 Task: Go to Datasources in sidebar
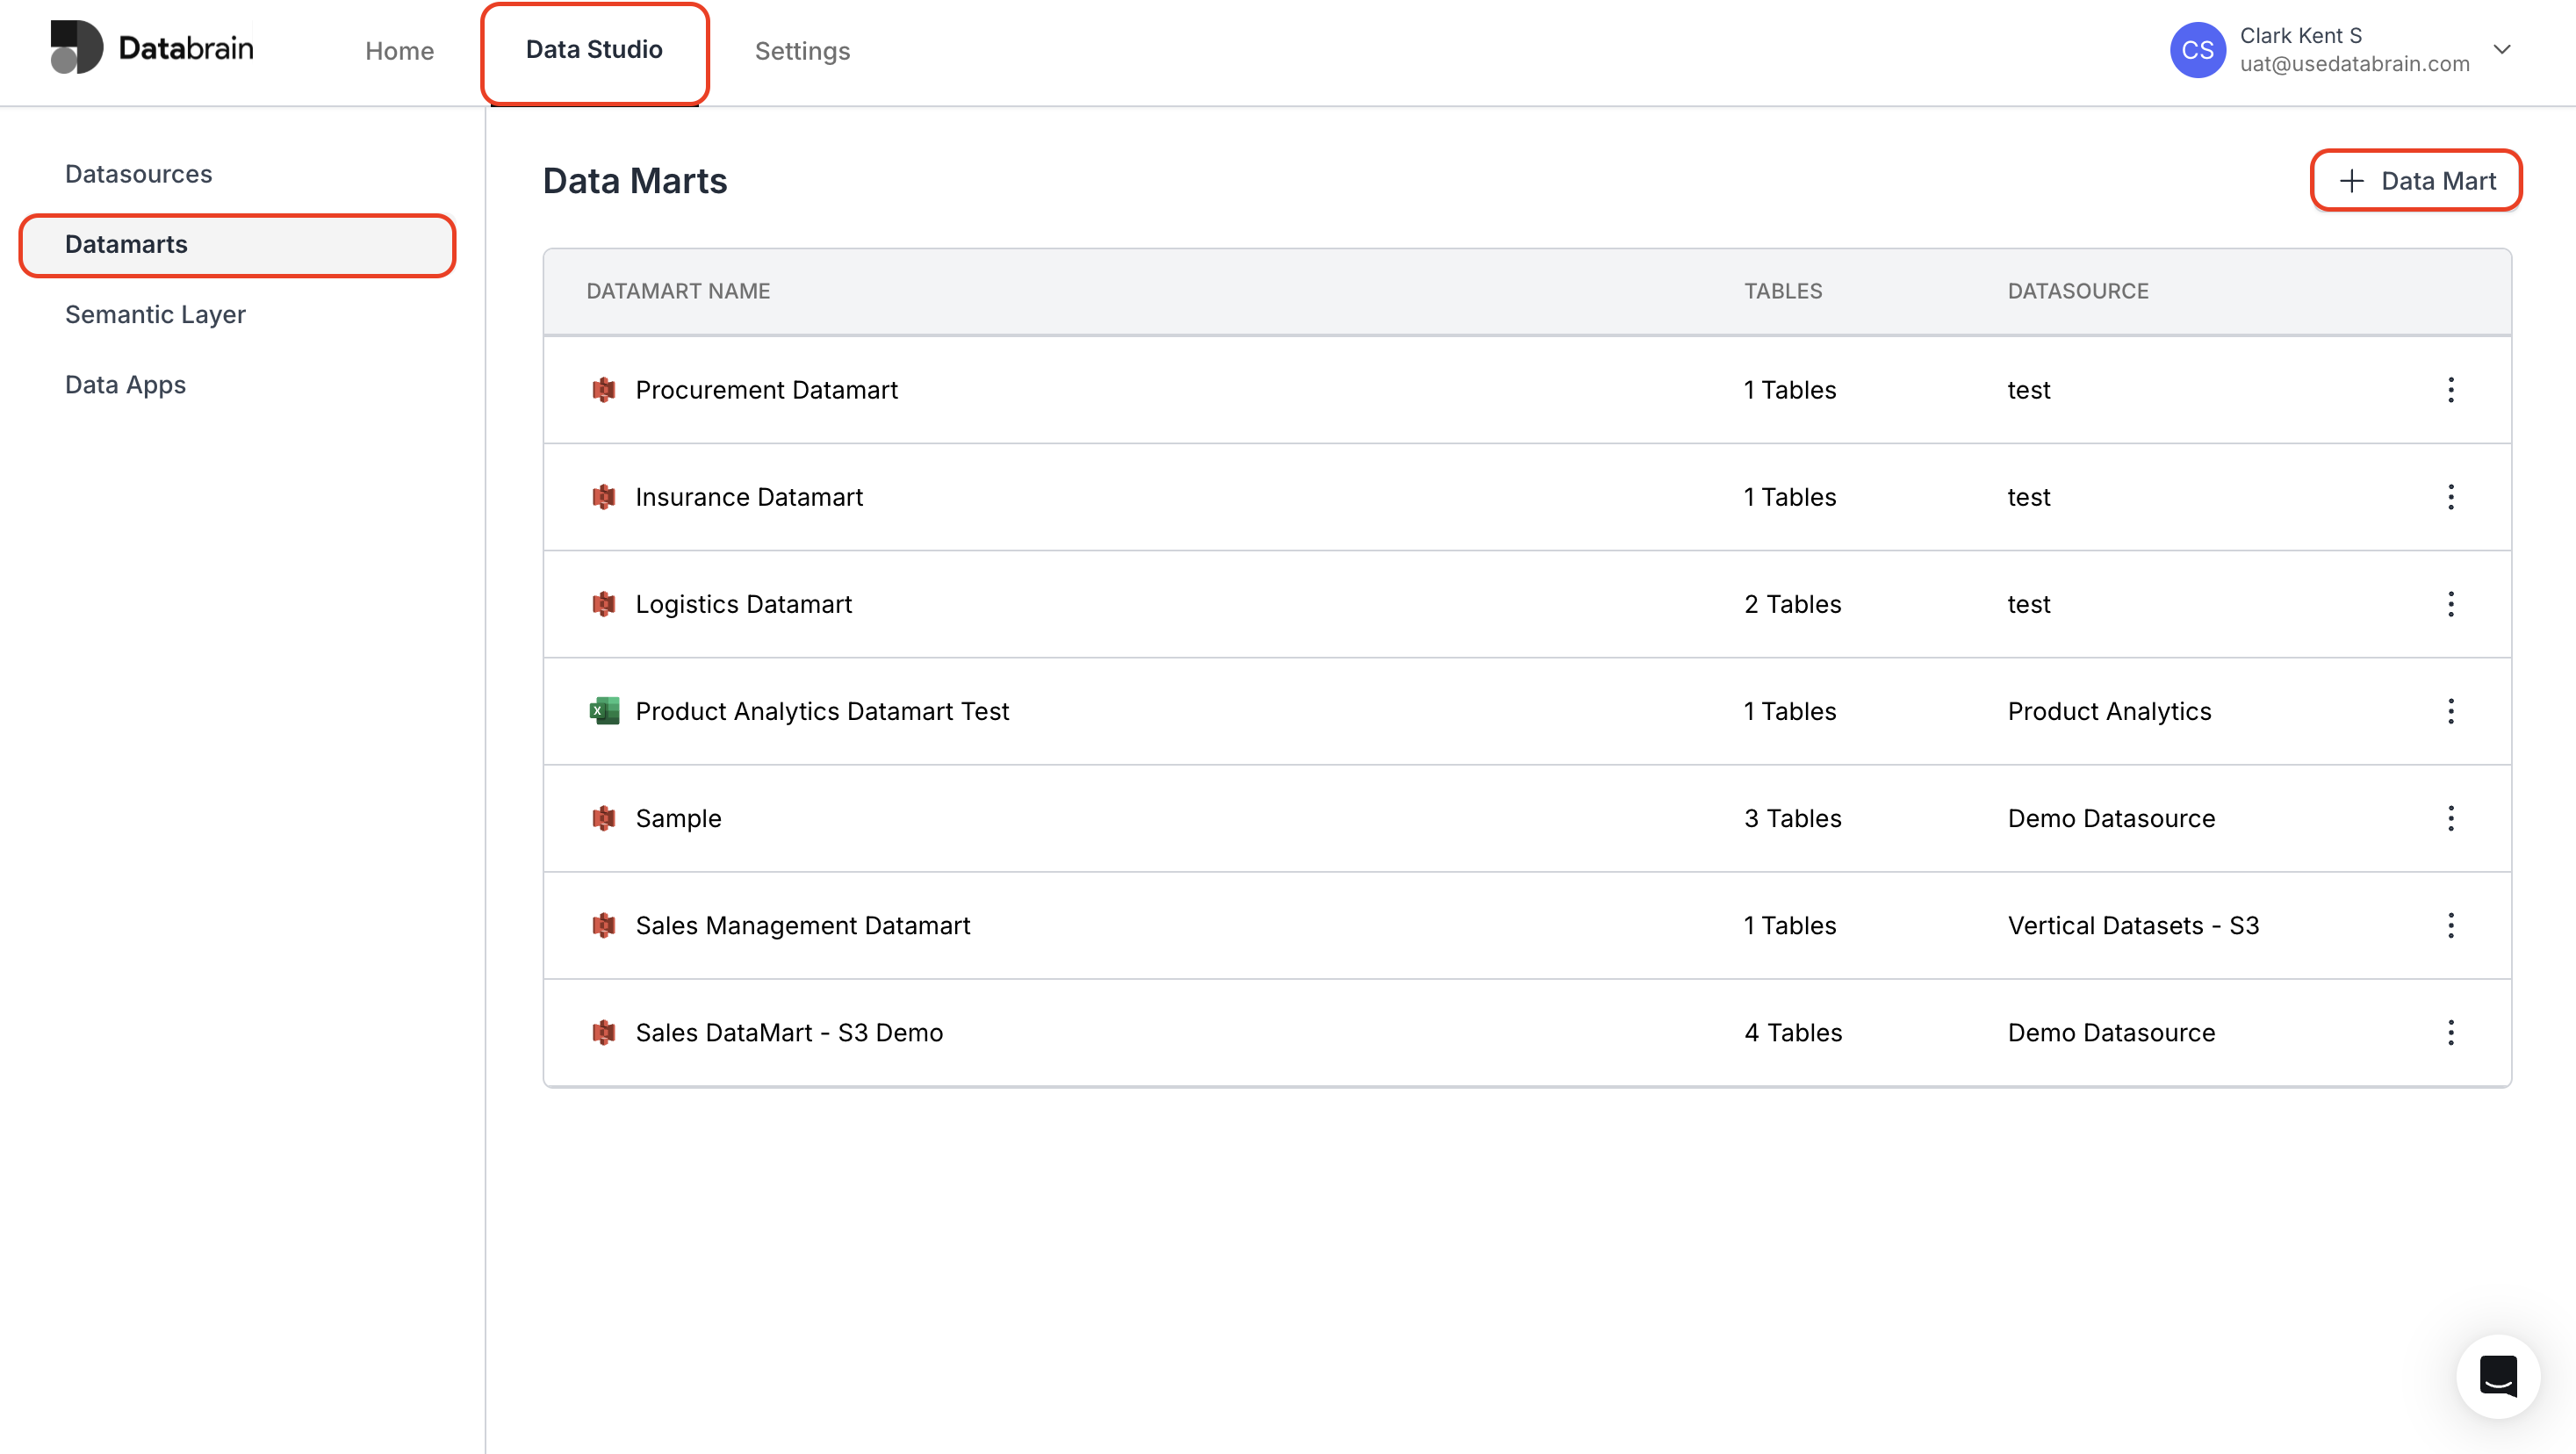(x=138, y=174)
